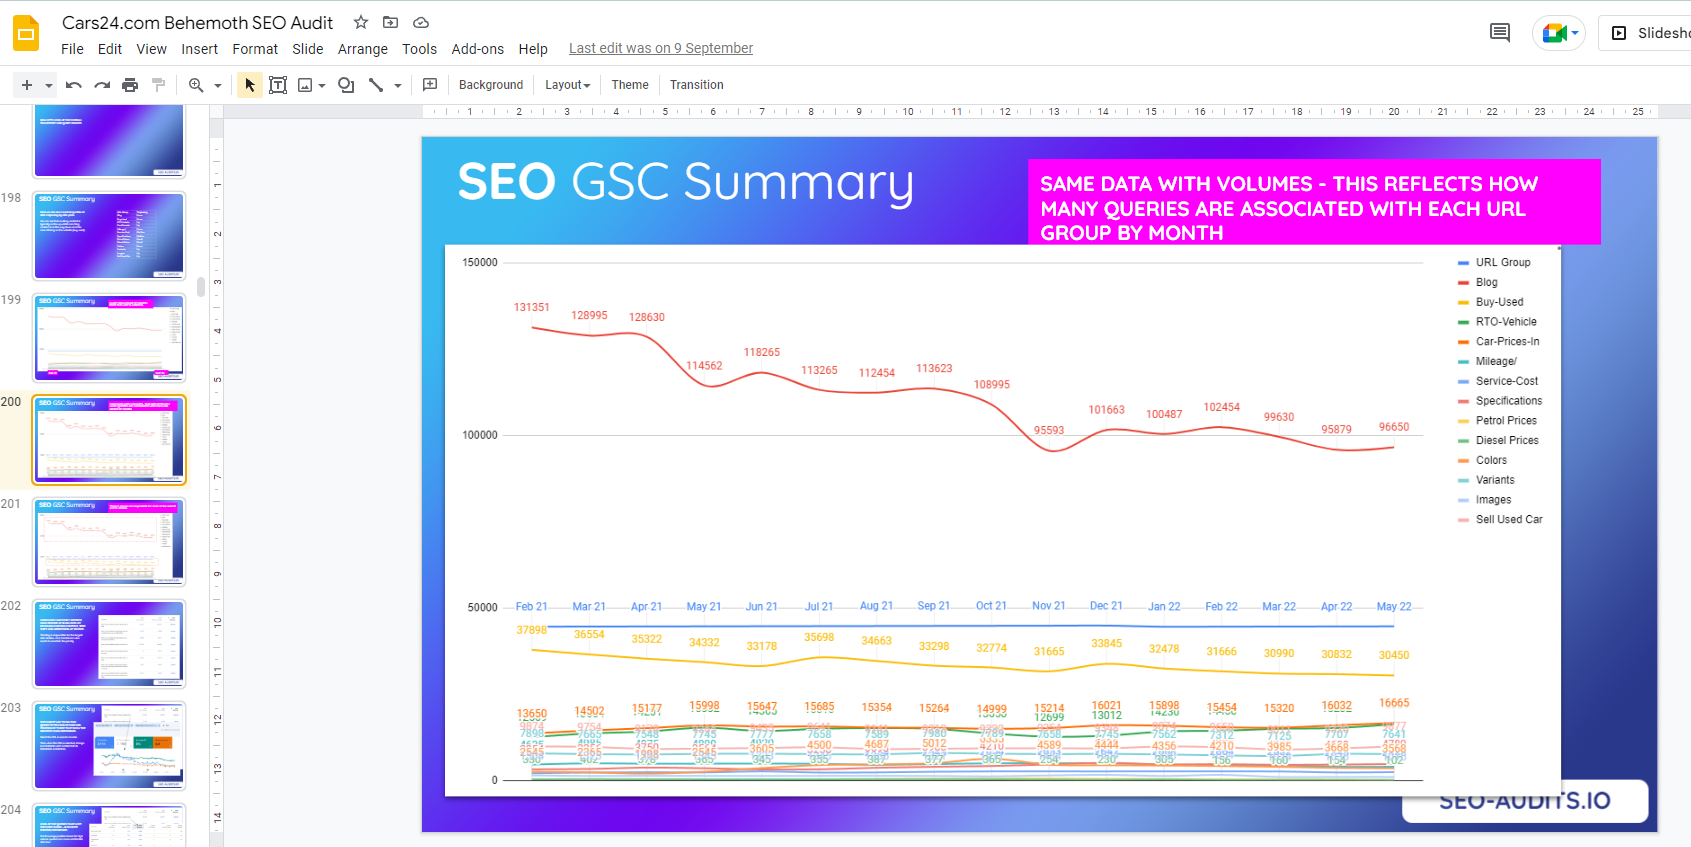Select the Text box tool
The image size is (1691, 847).
(278, 85)
